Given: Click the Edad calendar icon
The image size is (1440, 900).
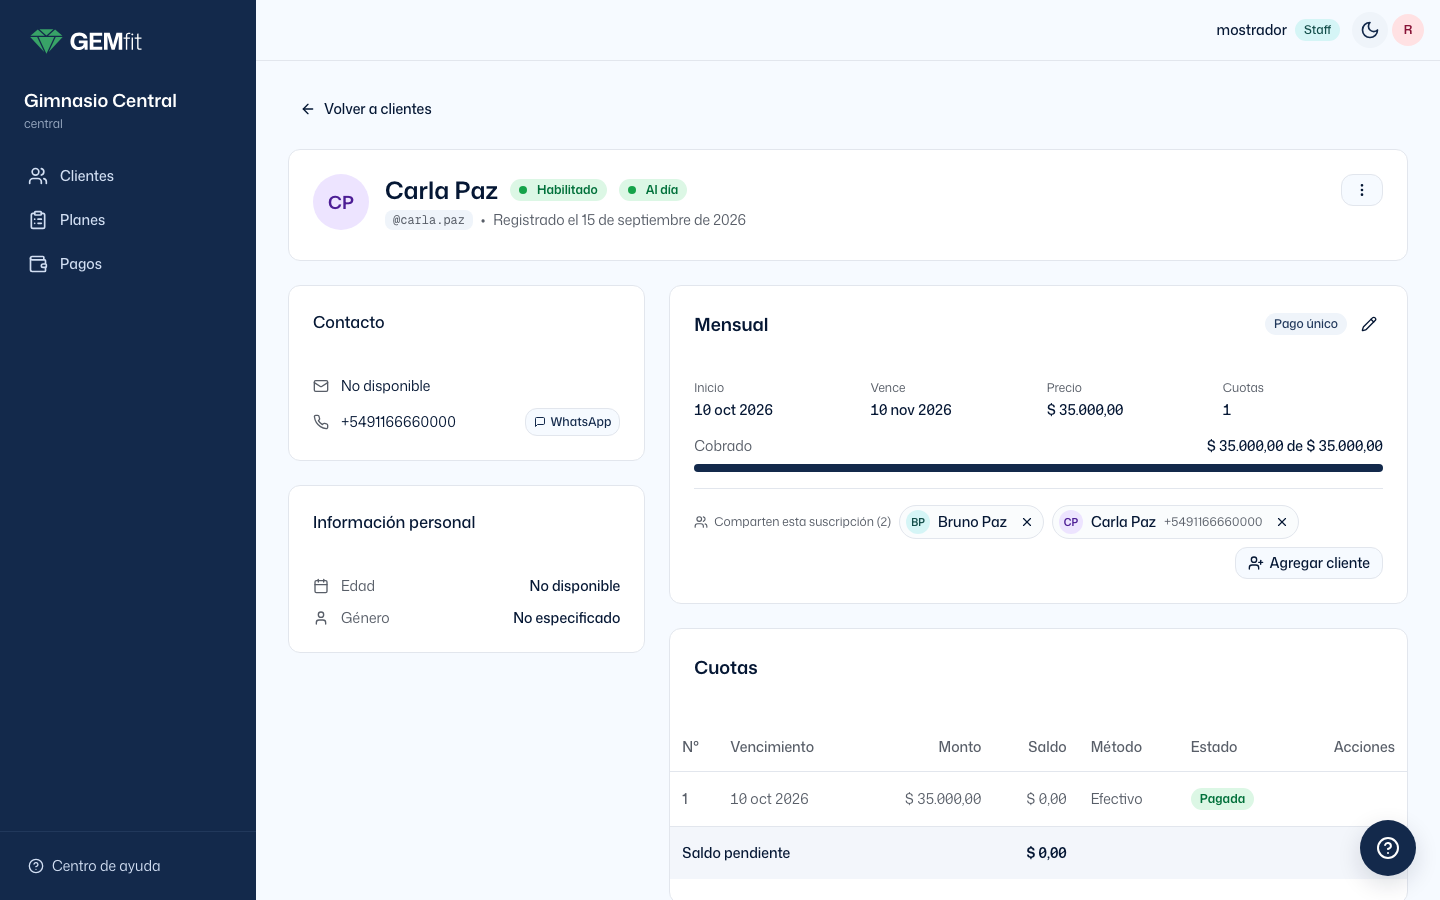Looking at the screenshot, I should click(321, 586).
